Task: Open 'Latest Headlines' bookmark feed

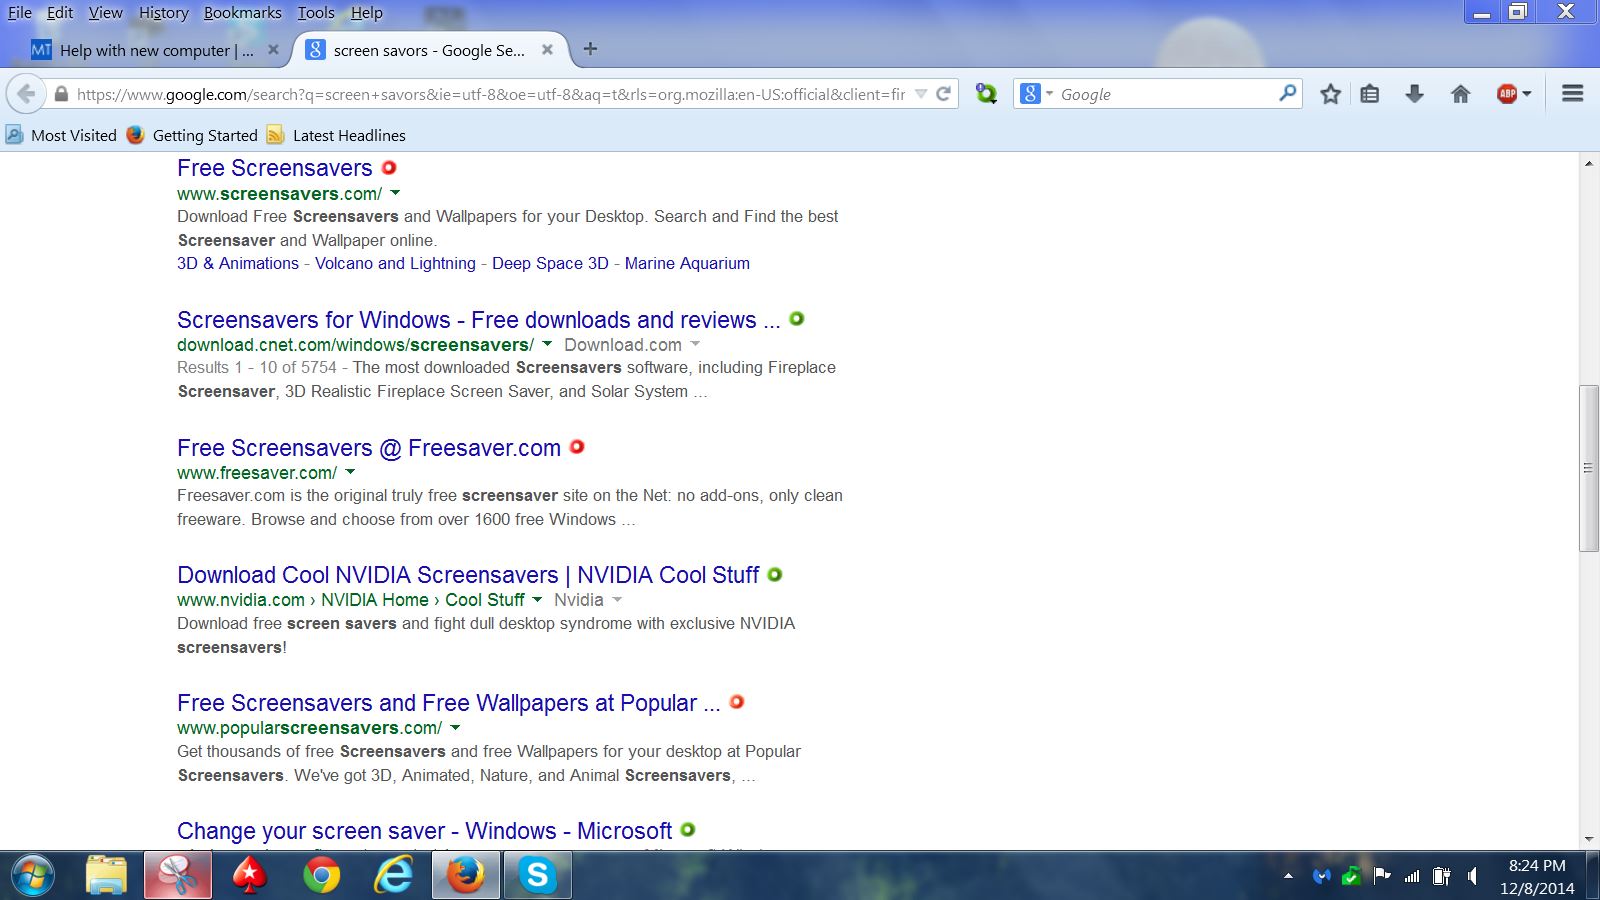Action: pyautogui.click(x=337, y=135)
